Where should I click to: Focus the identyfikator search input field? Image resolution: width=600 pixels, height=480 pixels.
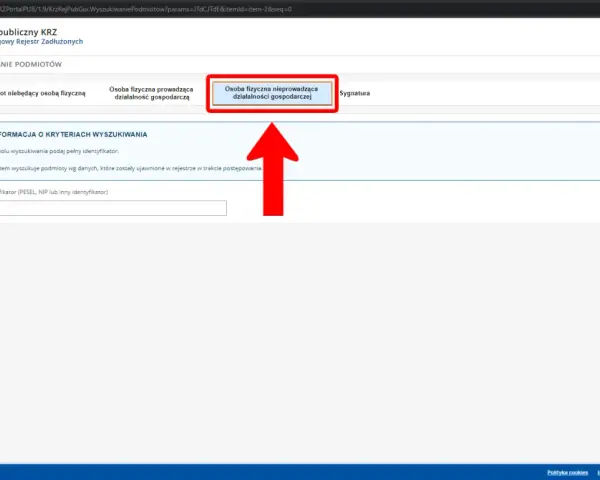pos(113,208)
